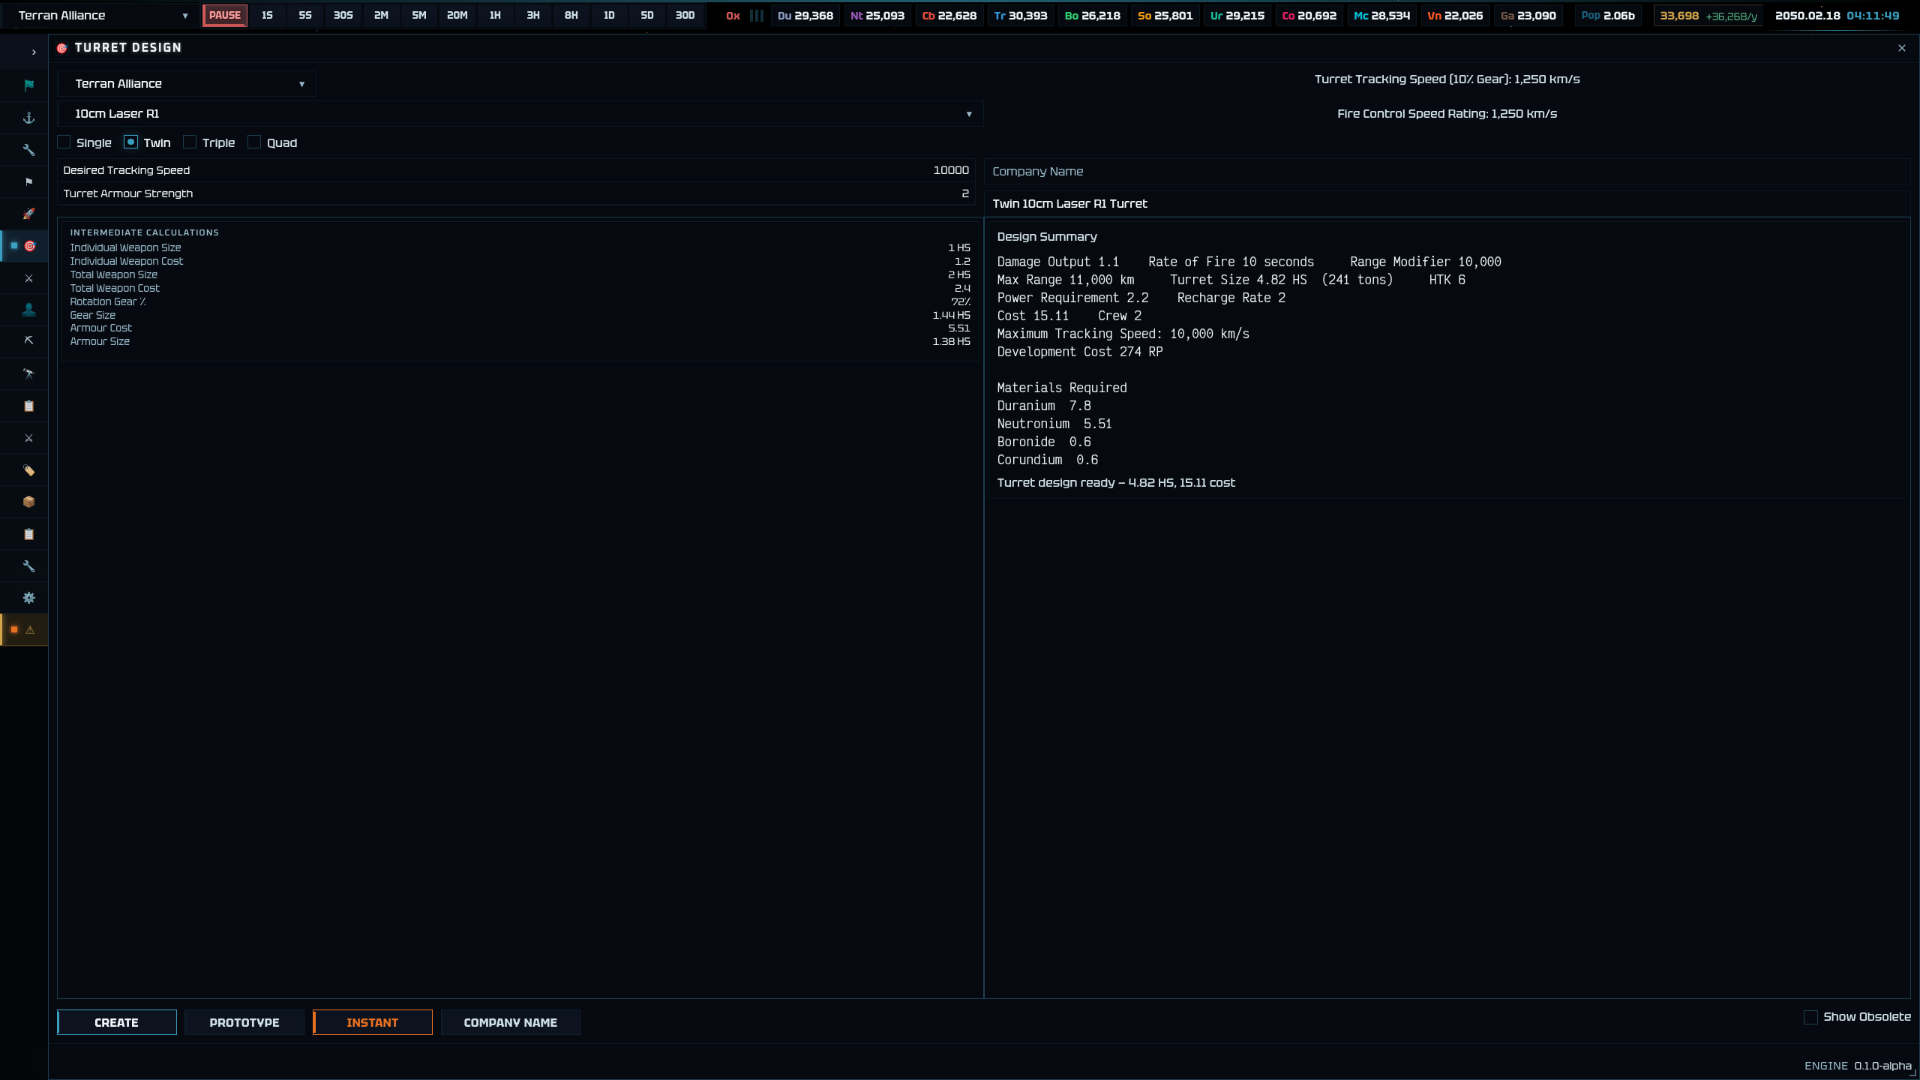Select the Triple turret option
This screenshot has height=1080, width=1920.
click(190, 142)
